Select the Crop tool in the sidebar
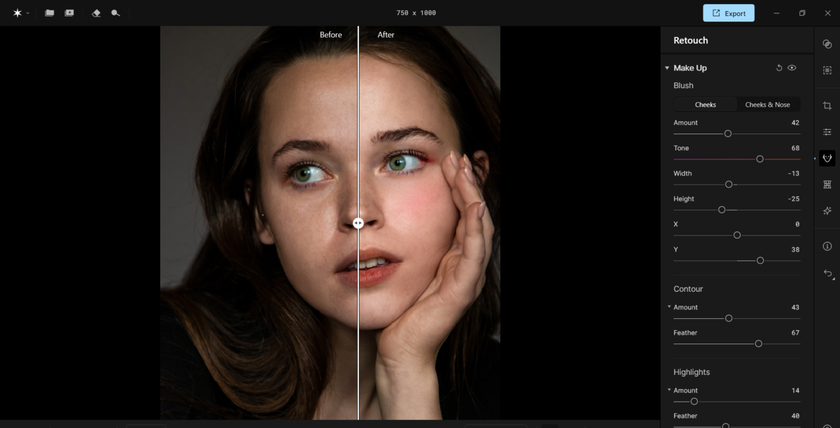 tap(827, 106)
